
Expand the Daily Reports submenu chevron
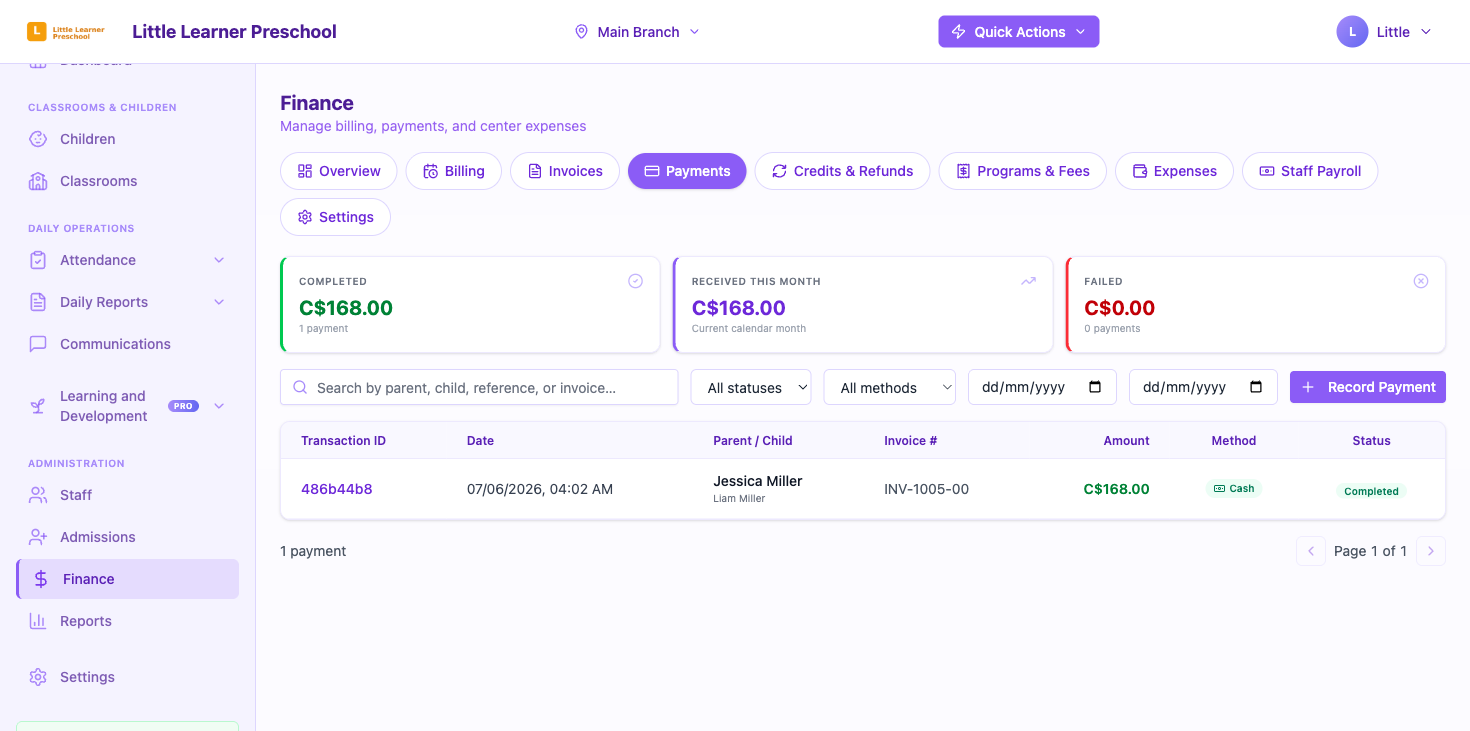219,302
